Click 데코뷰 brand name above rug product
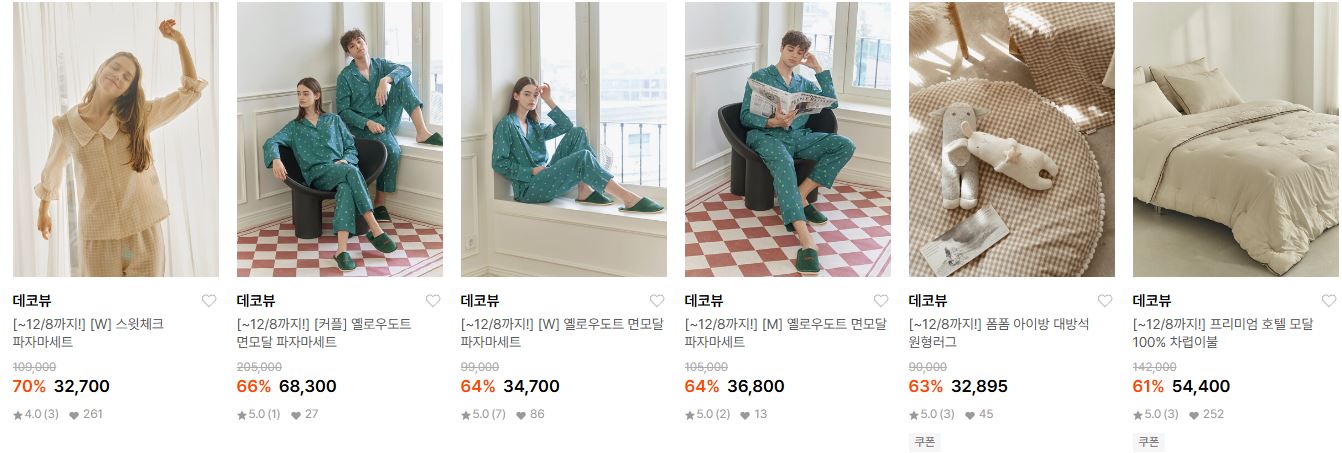 (928, 301)
